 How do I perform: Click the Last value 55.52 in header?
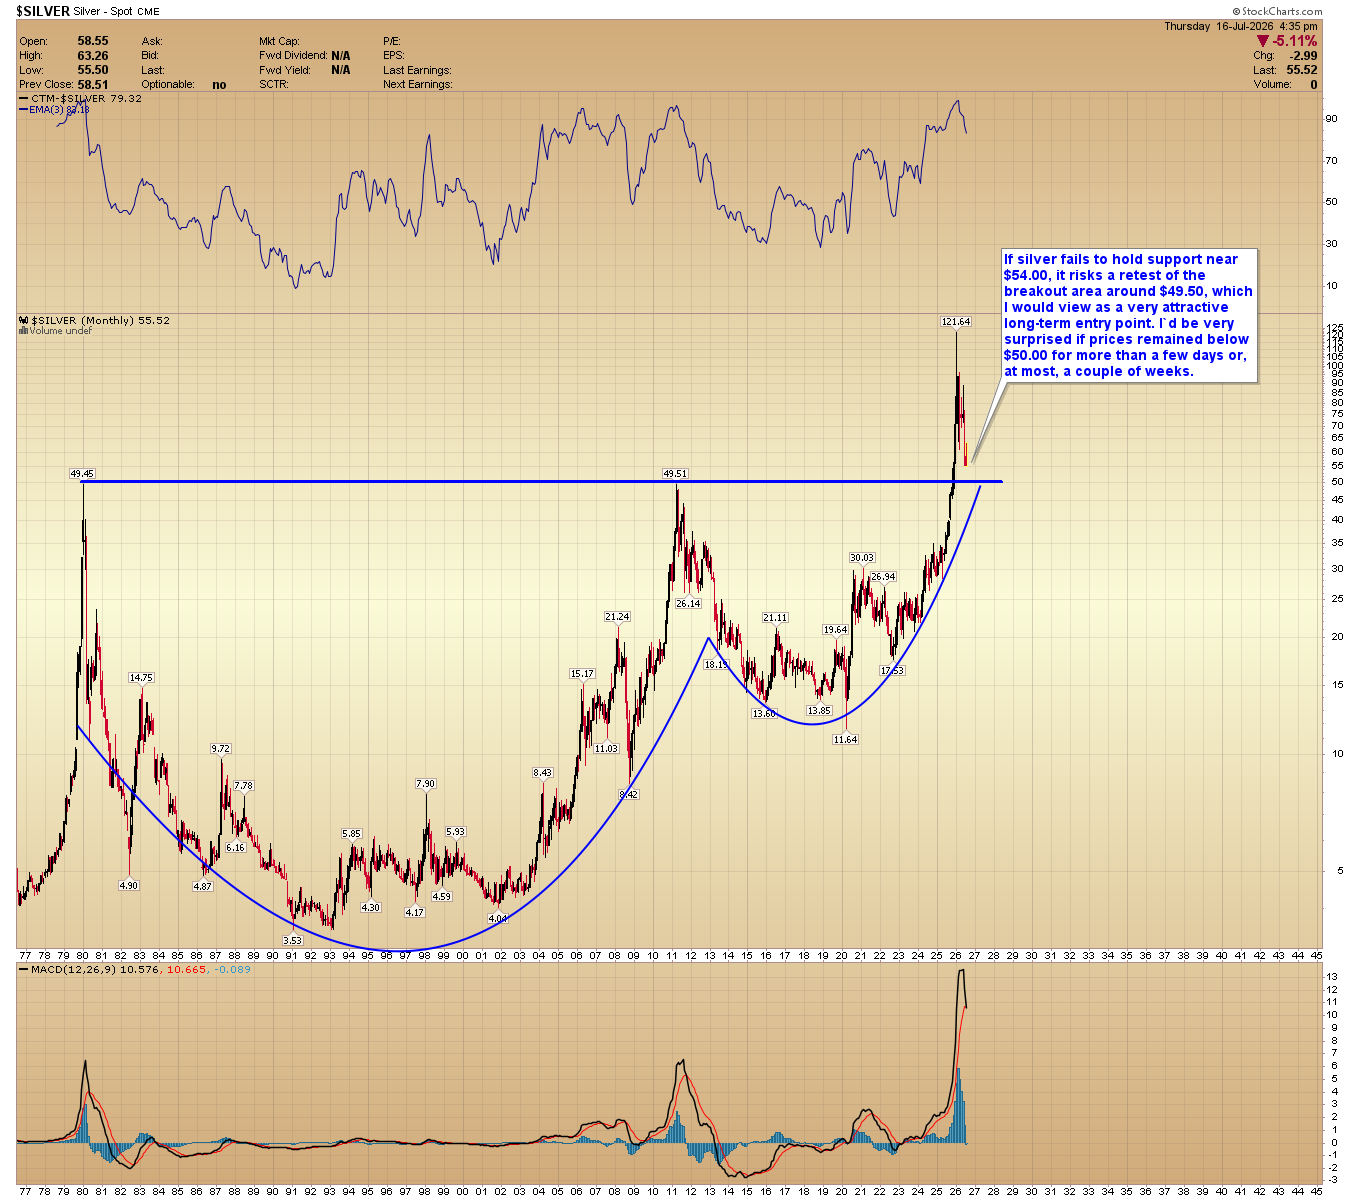point(1302,70)
